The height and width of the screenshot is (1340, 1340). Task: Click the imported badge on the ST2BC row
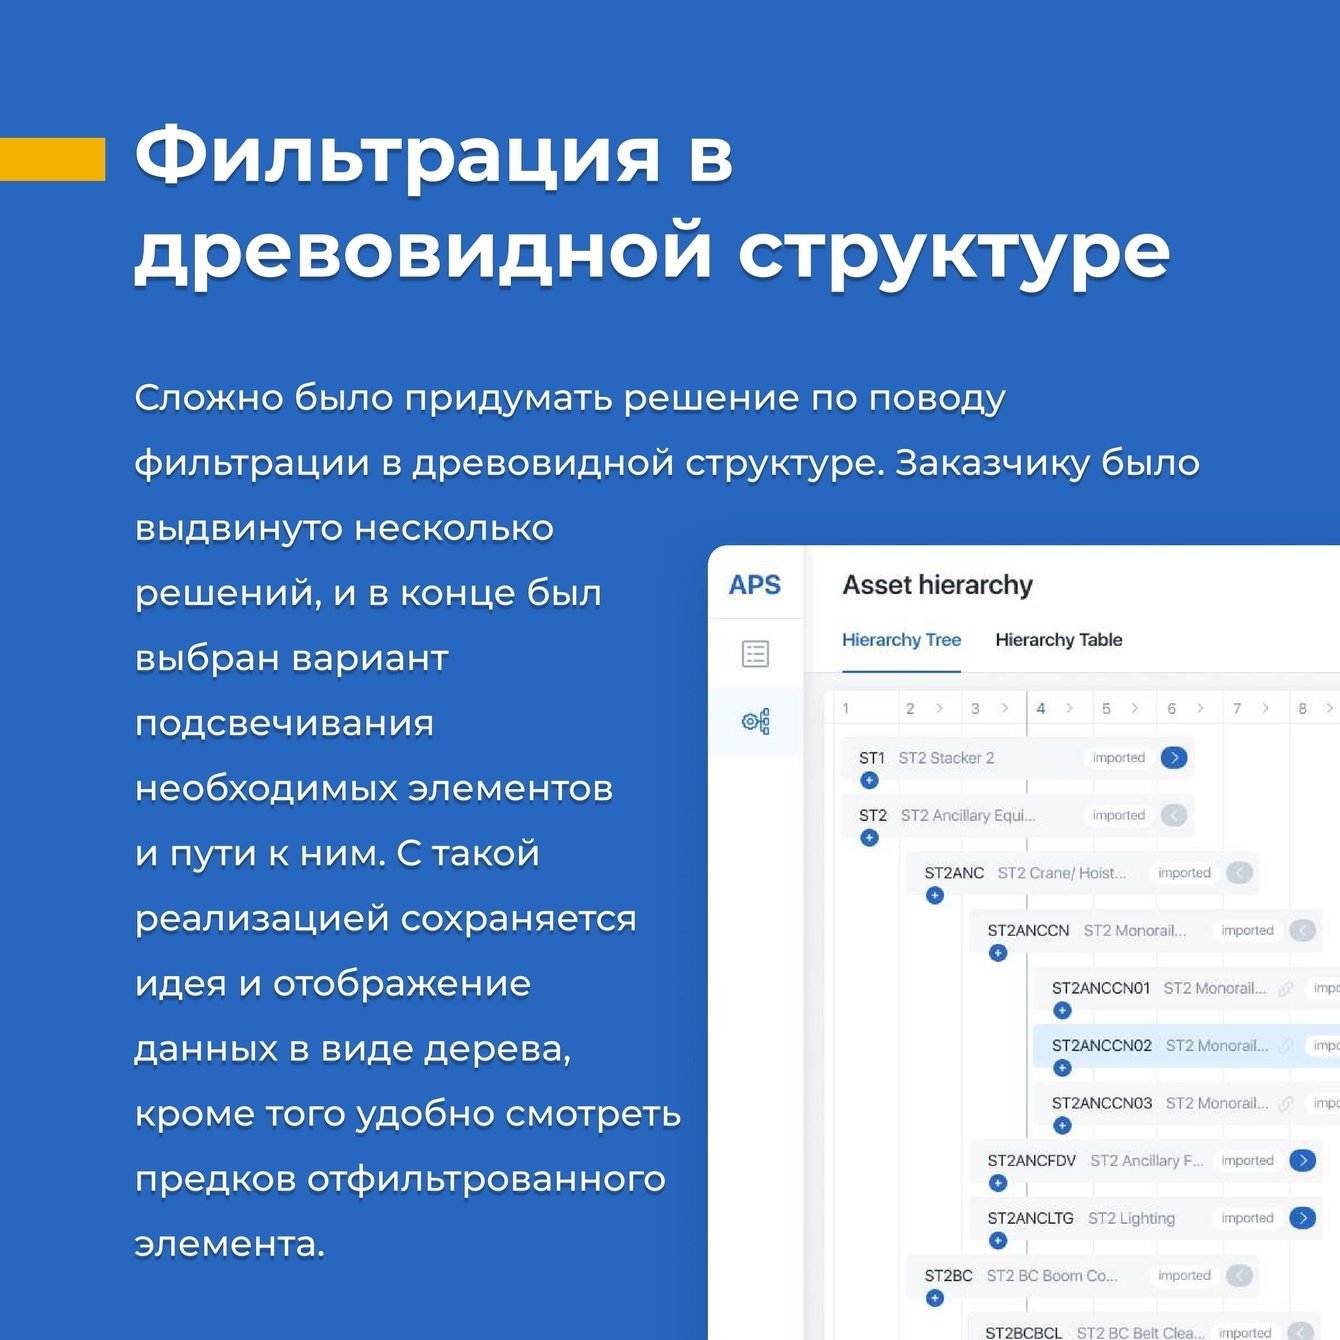pyautogui.click(x=1184, y=1275)
